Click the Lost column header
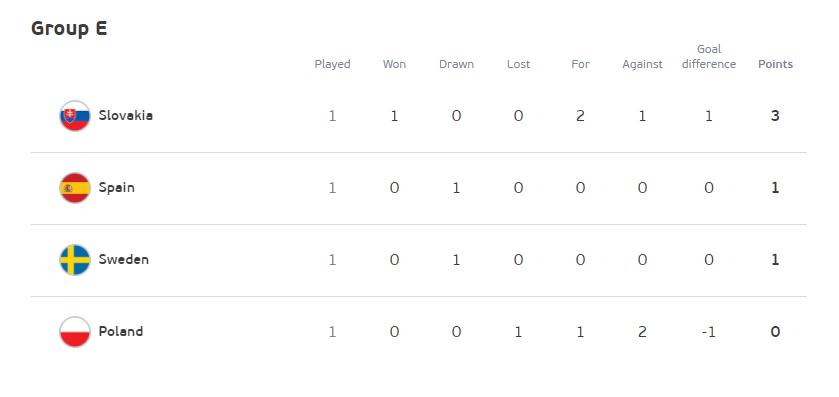The width and height of the screenshot is (839, 397). 518,64
